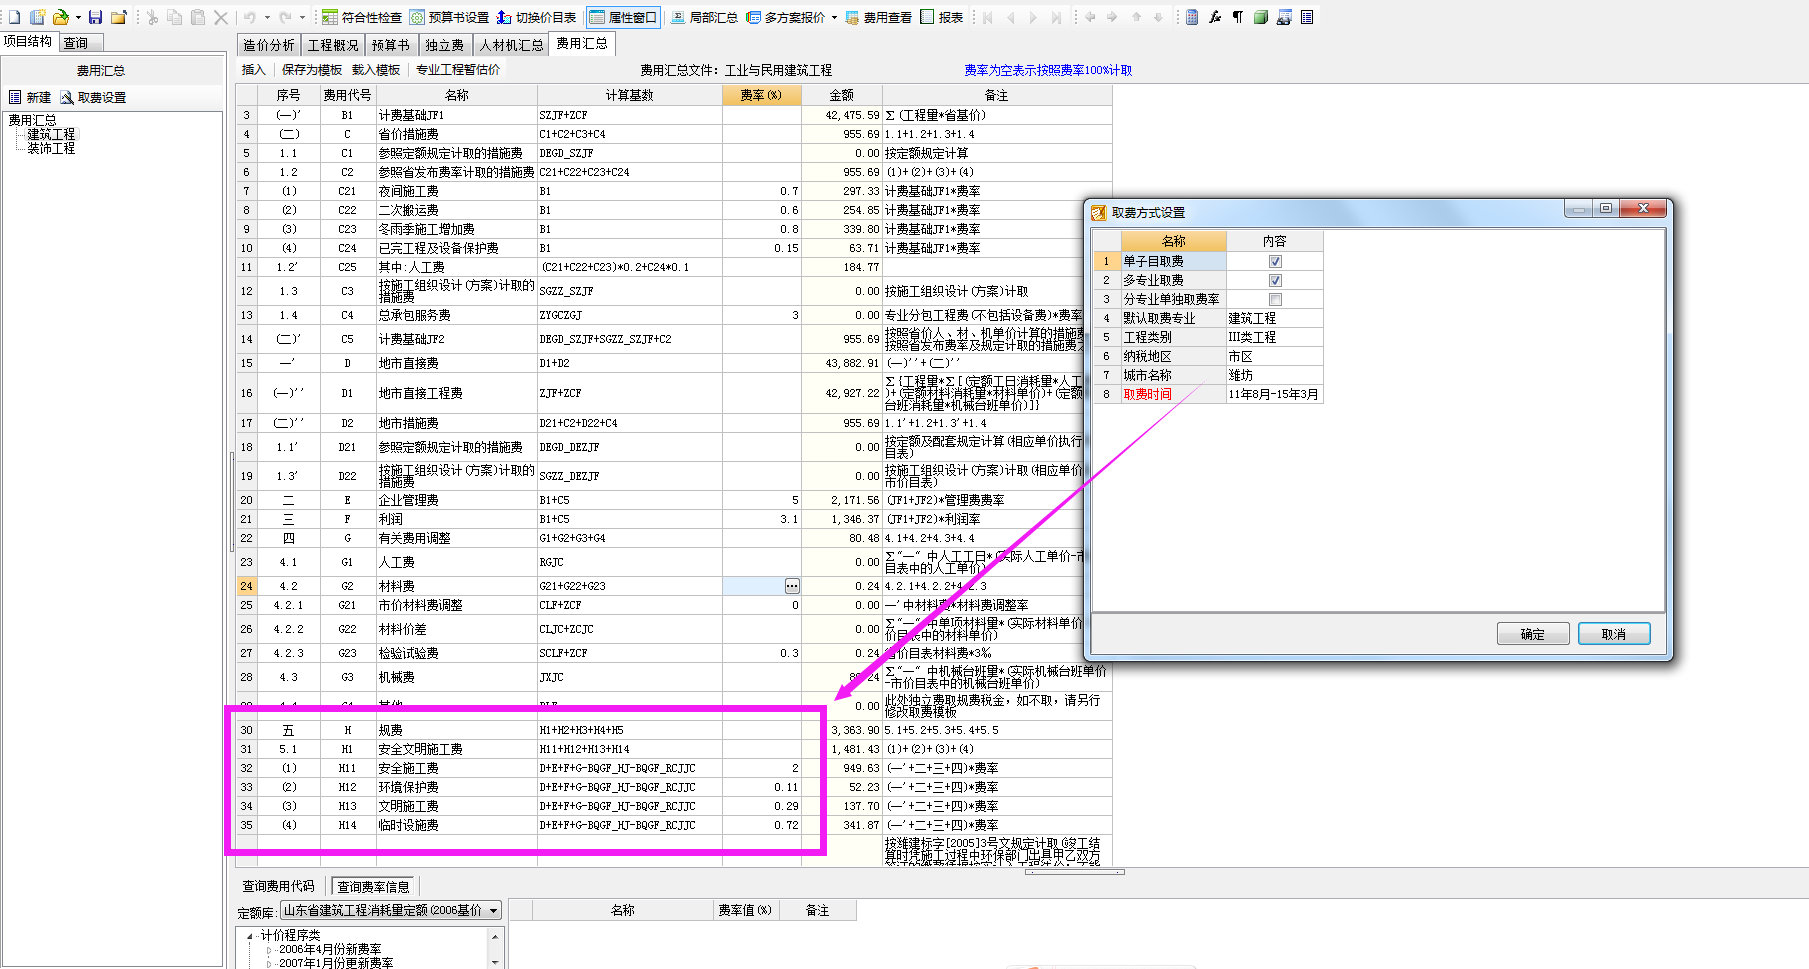
Task: Enable 分专业单独取费率 checkbox
Action: click(x=1275, y=299)
